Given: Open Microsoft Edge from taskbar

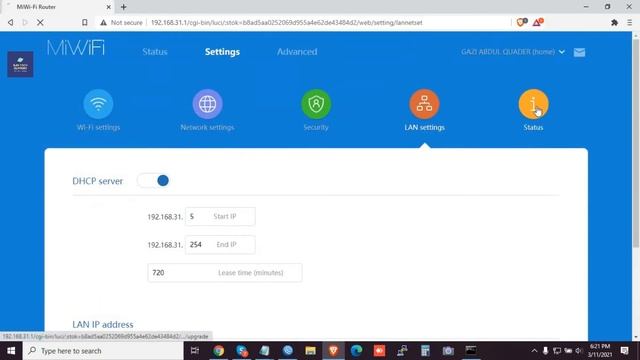Looking at the screenshot, I should (356, 351).
